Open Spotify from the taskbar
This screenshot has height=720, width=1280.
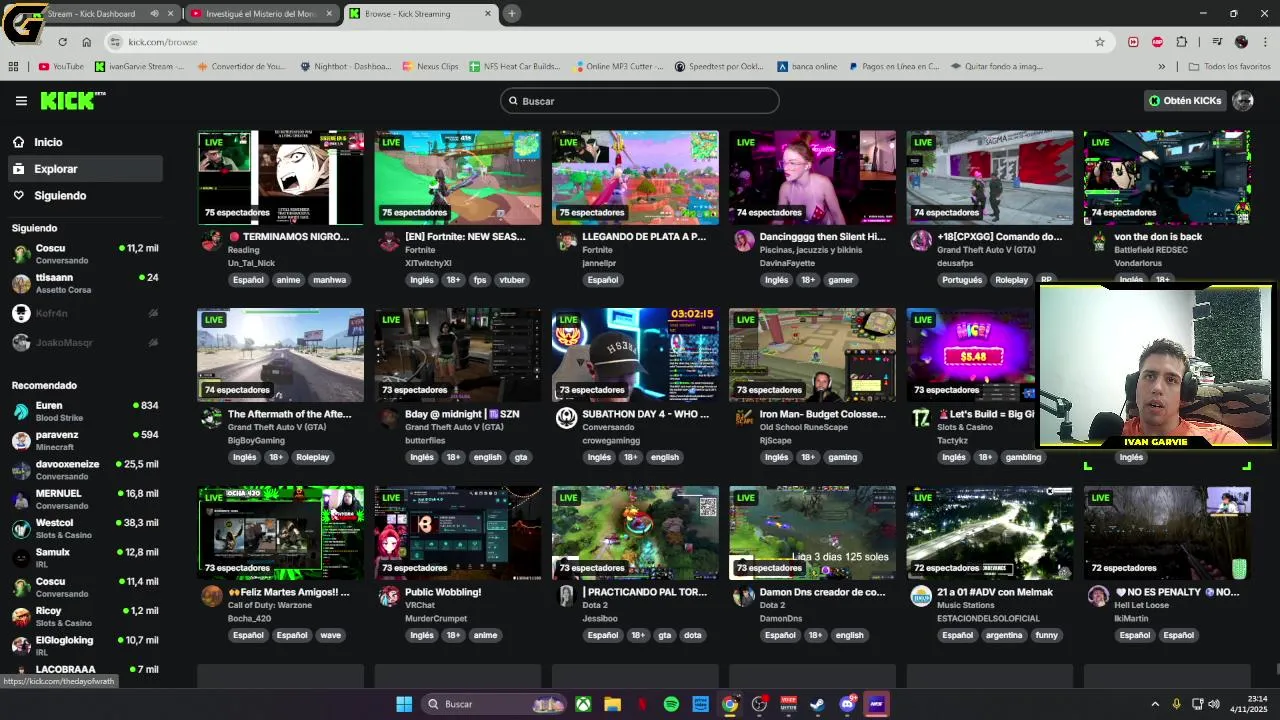[671, 704]
